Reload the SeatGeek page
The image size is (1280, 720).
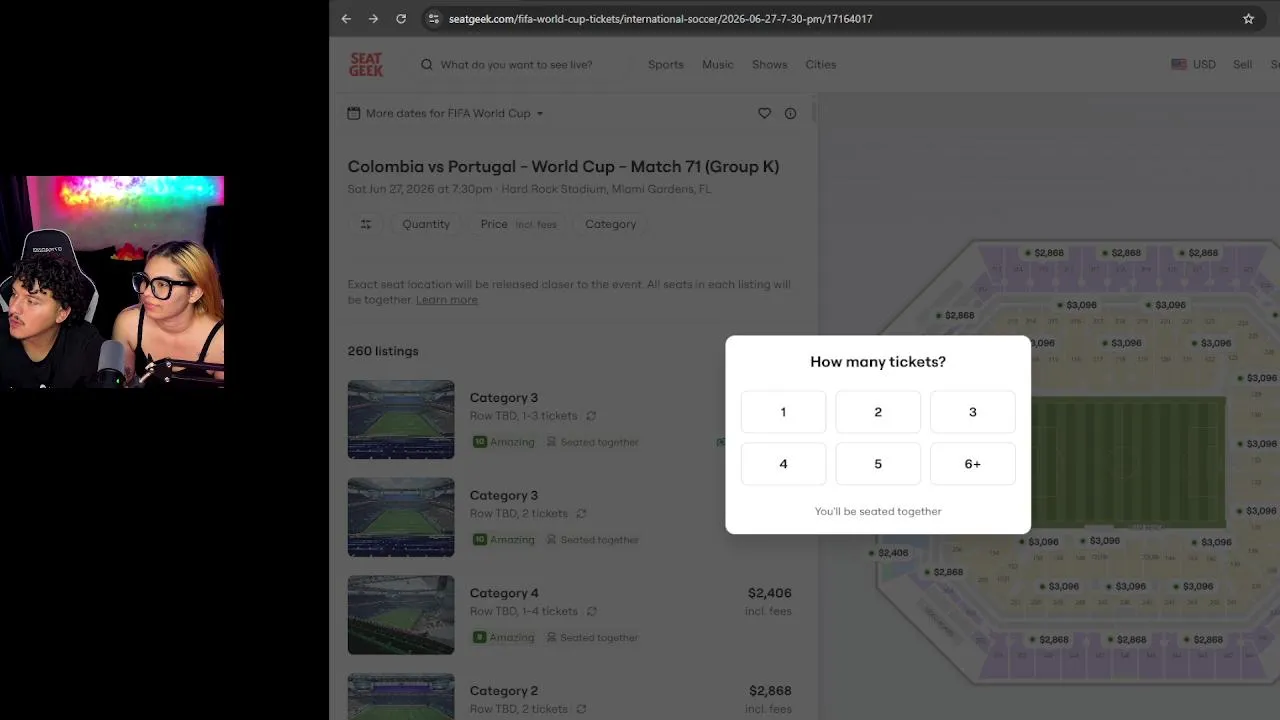(401, 18)
